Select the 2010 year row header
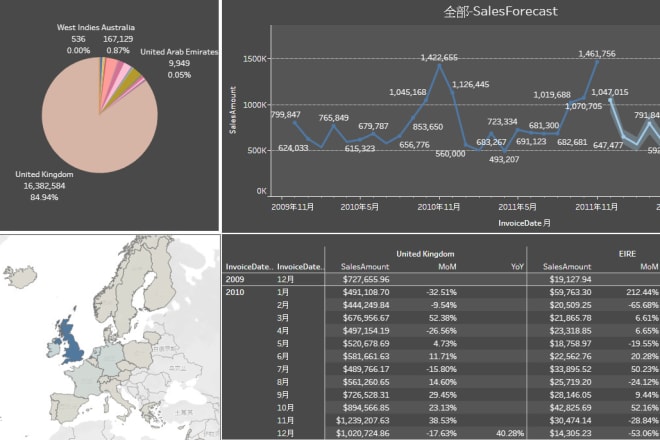660x440 pixels. [235, 292]
